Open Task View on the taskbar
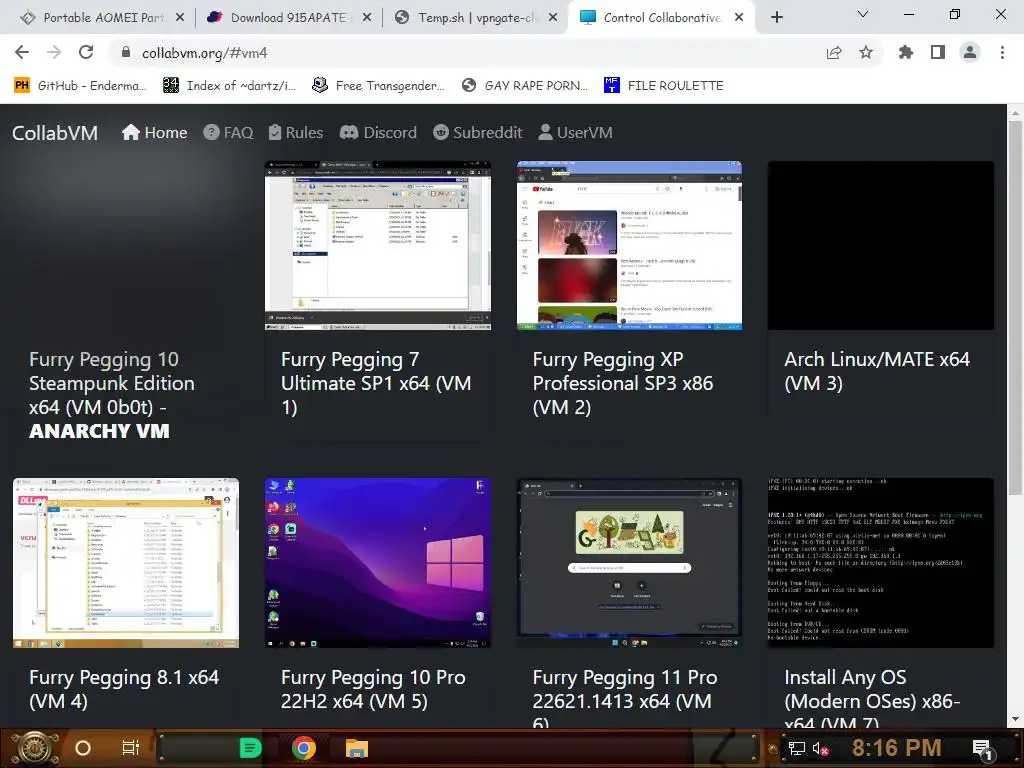Viewport: 1024px width, 768px height. (x=130, y=748)
